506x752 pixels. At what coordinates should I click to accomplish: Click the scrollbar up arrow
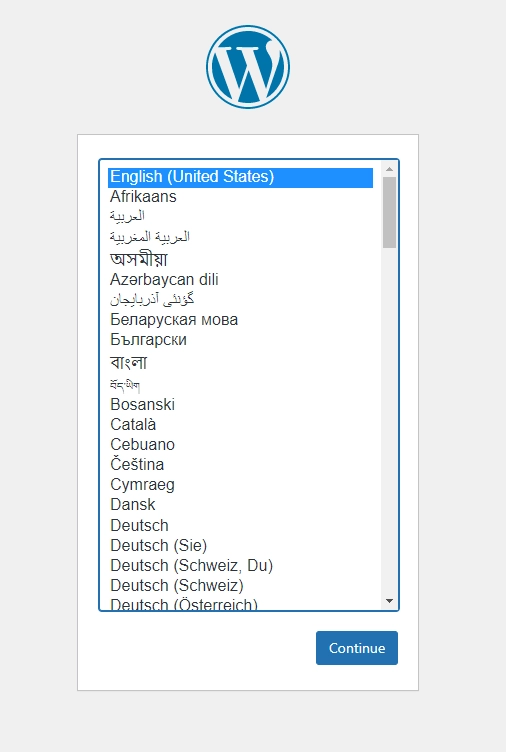[x=389, y=169]
